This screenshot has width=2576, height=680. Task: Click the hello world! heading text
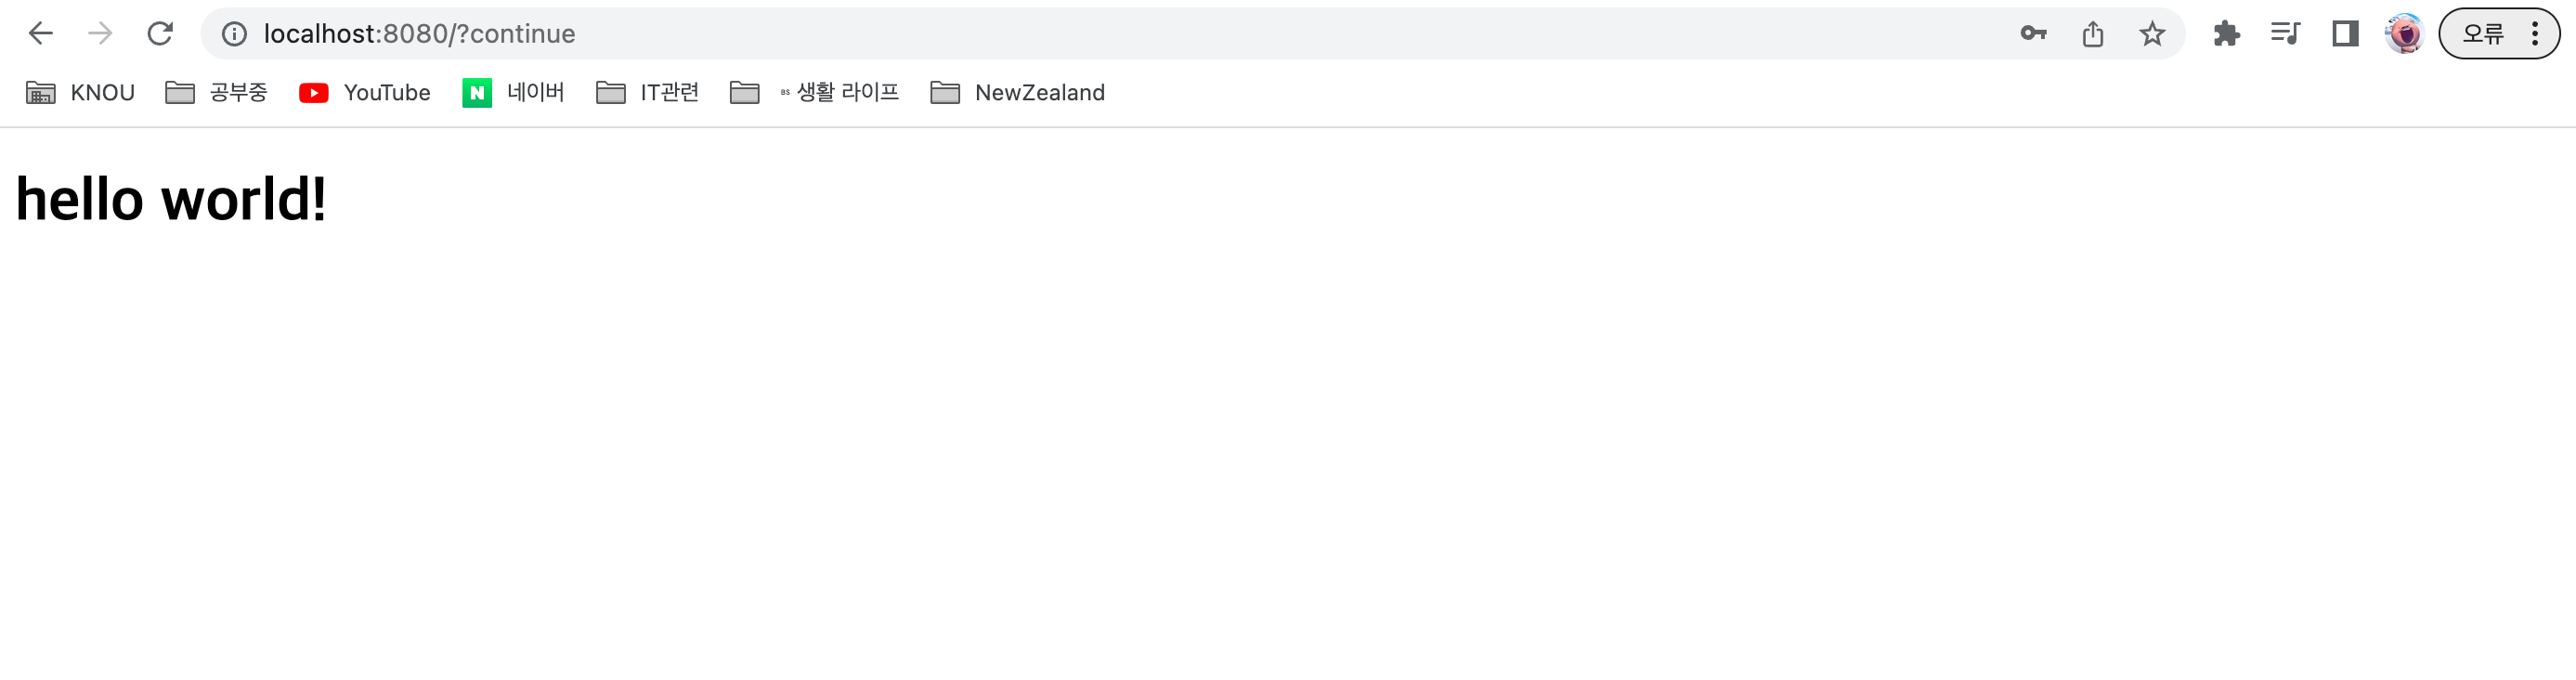tap(171, 199)
